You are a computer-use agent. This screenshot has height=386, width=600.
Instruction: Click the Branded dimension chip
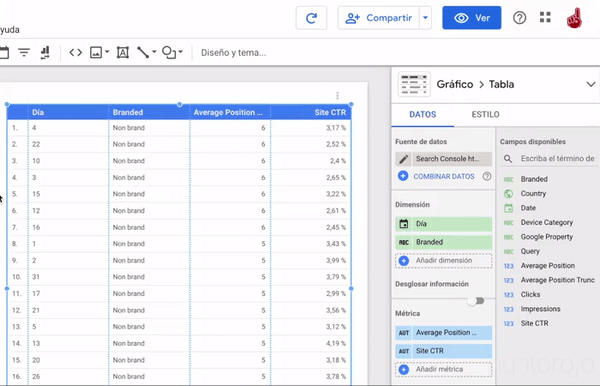443,242
